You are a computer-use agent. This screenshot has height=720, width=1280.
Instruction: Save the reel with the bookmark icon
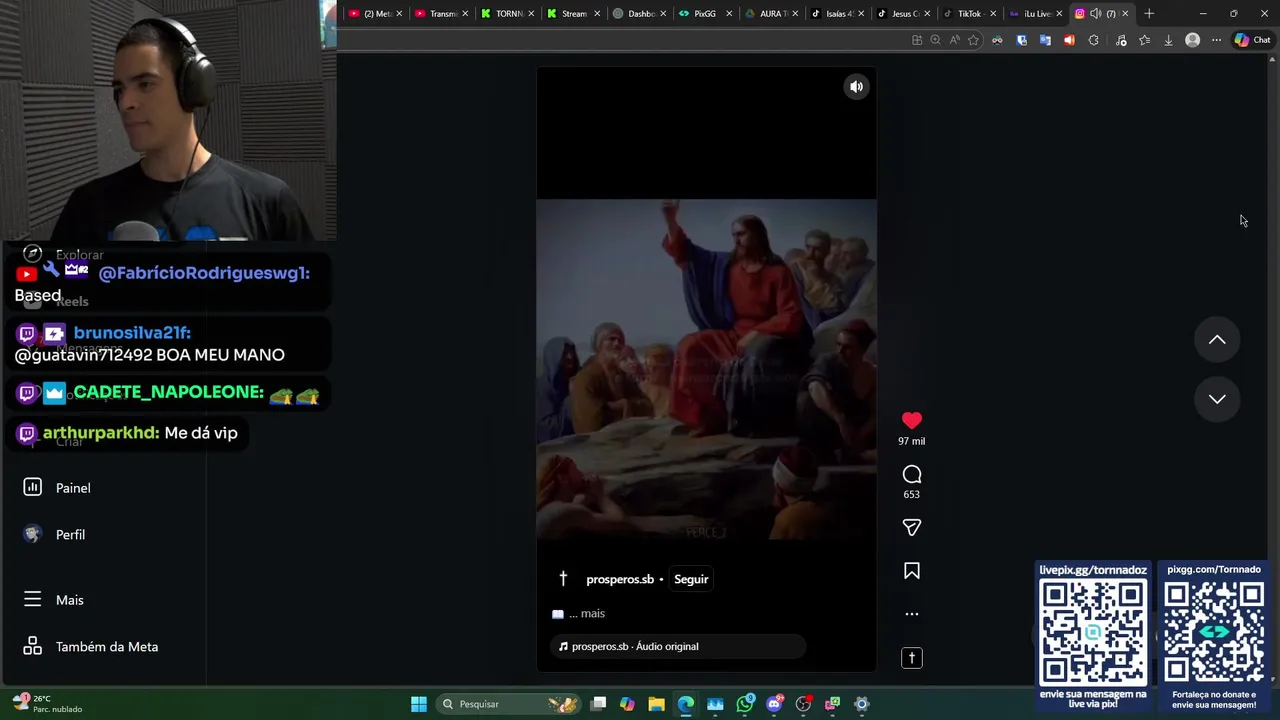coord(911,571)
